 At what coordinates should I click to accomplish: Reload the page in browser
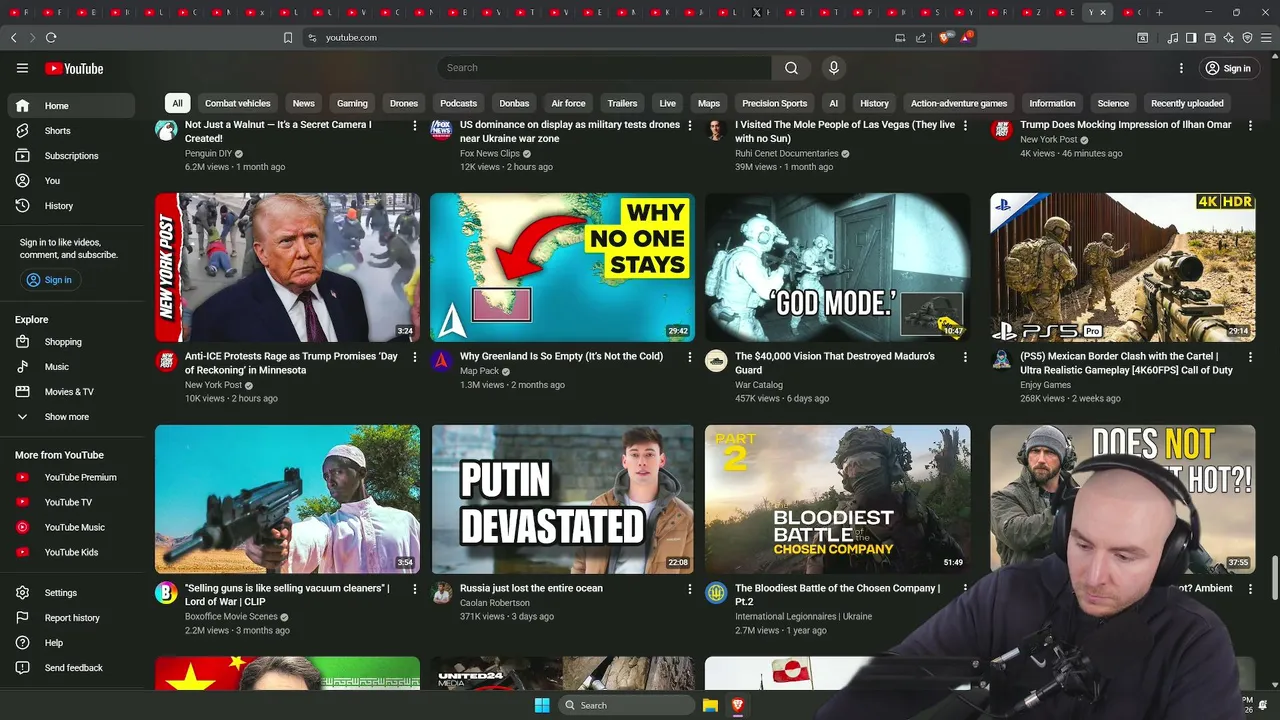tap(51, 37)
